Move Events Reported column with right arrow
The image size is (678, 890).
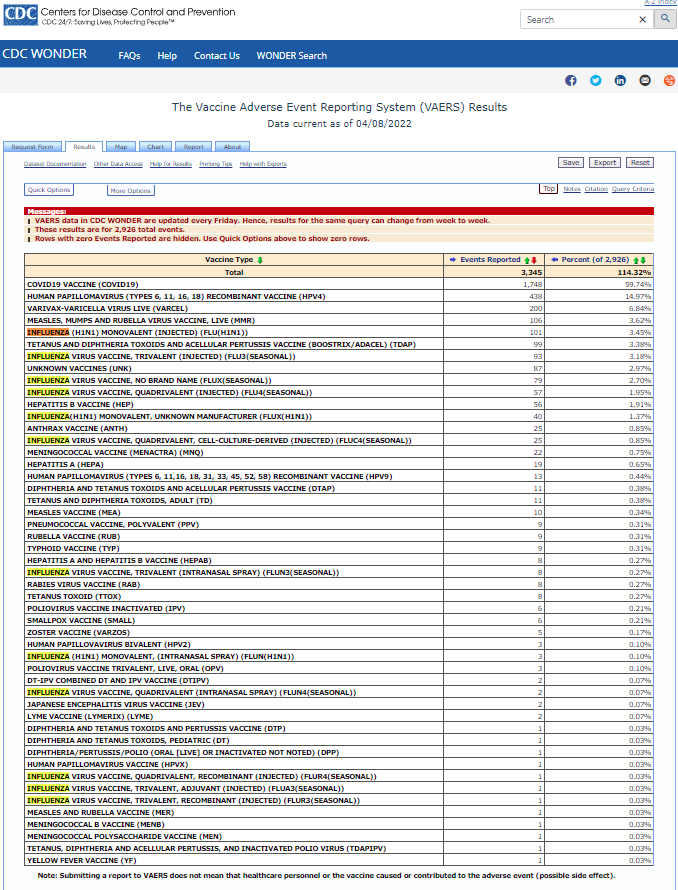pyautogui.click(x=453, y=259)
